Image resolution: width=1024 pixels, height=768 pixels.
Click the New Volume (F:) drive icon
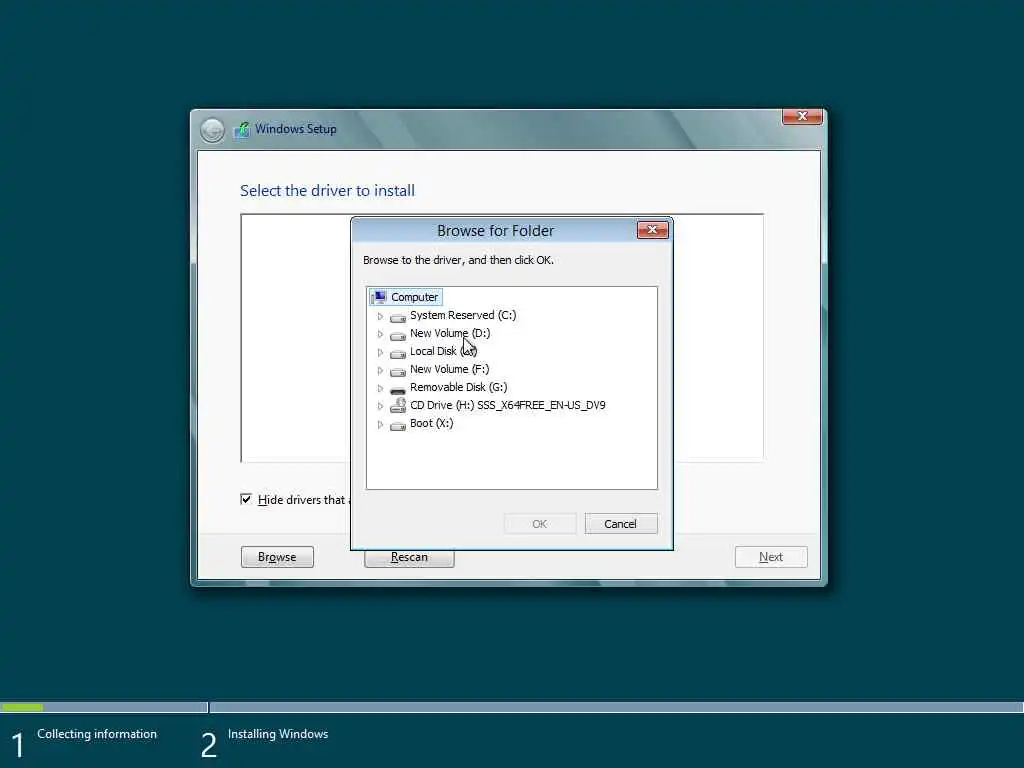(x=398, y=371)
